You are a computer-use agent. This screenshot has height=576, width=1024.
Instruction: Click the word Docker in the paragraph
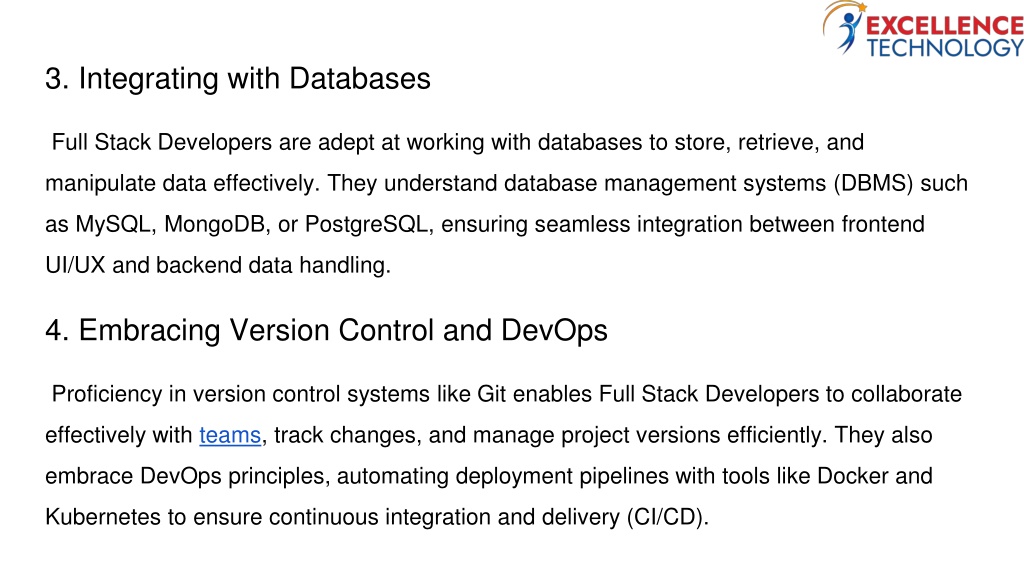[853, 476]
